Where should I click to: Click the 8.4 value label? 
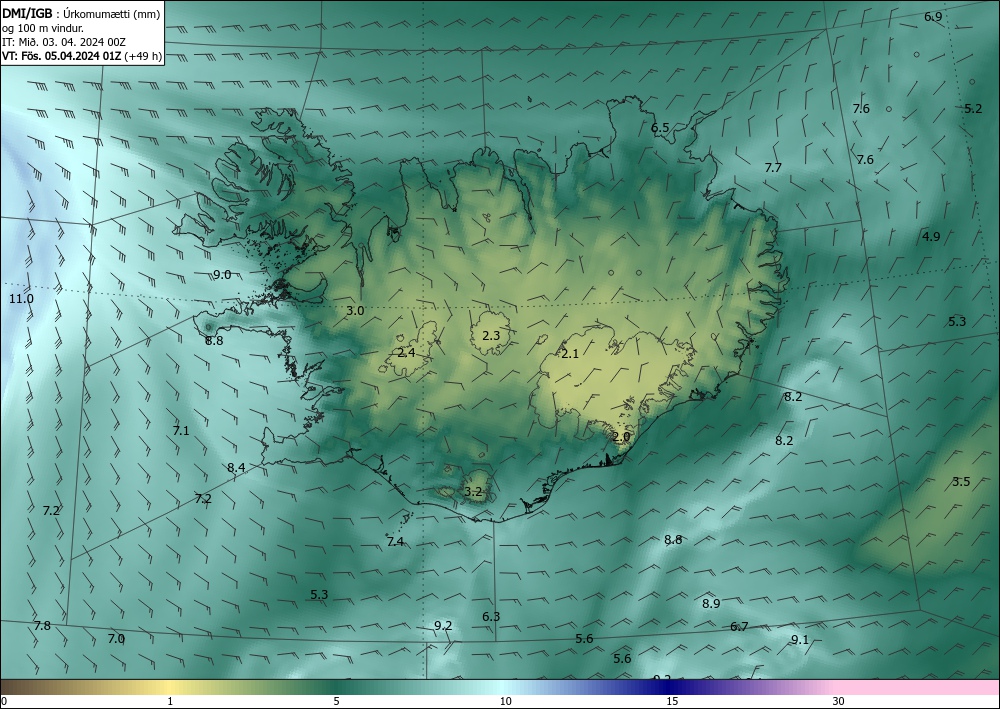(236, 467)
